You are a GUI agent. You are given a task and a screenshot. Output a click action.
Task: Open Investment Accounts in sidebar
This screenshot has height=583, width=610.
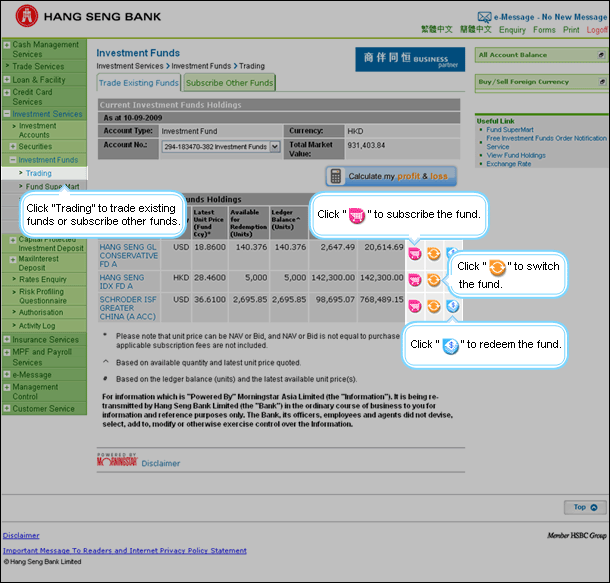point(37,130)
